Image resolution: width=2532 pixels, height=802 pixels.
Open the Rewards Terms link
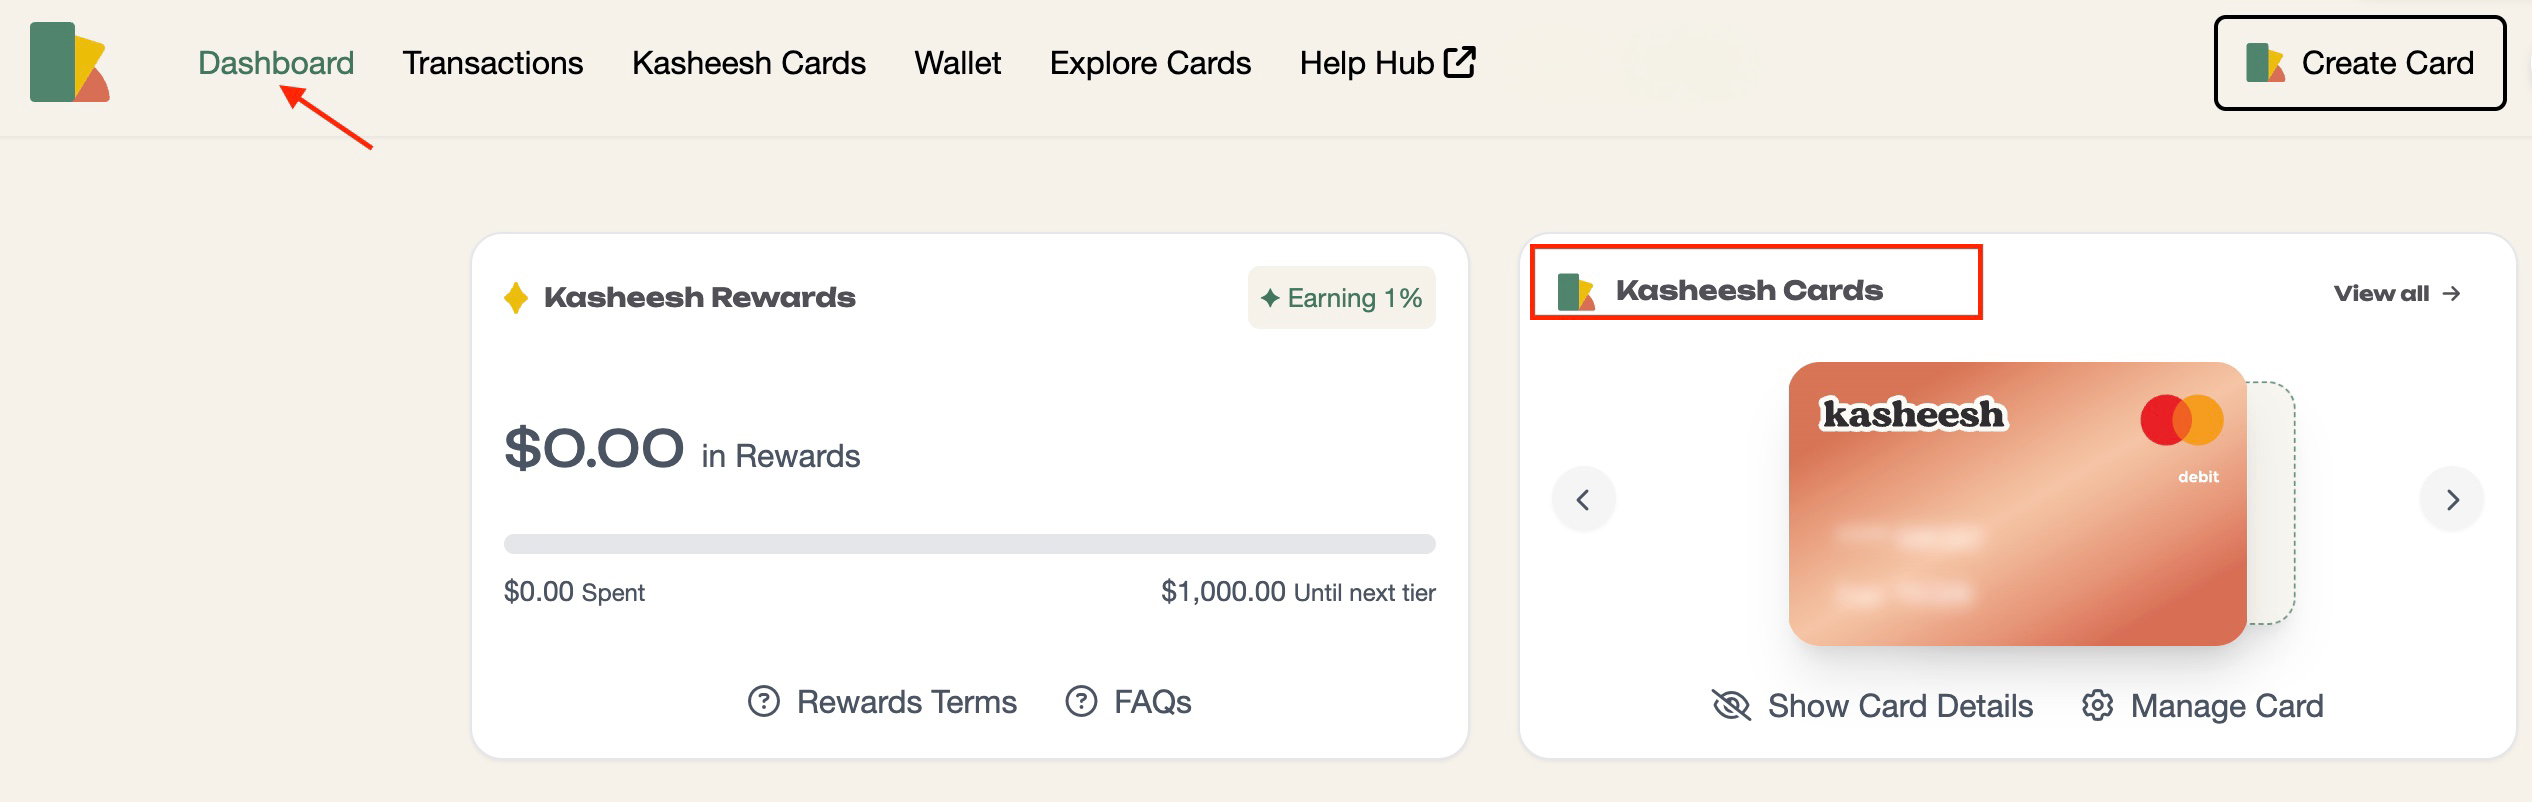906,702
